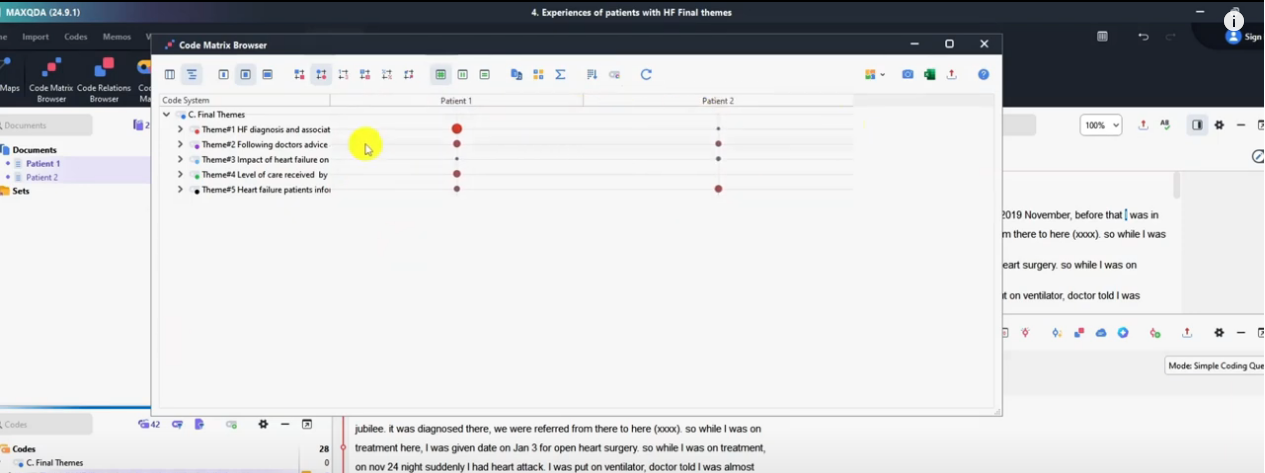Screen dimensions: 1265x473
Task: Toggle the list view of codes button
Action: tap(191, 75)
